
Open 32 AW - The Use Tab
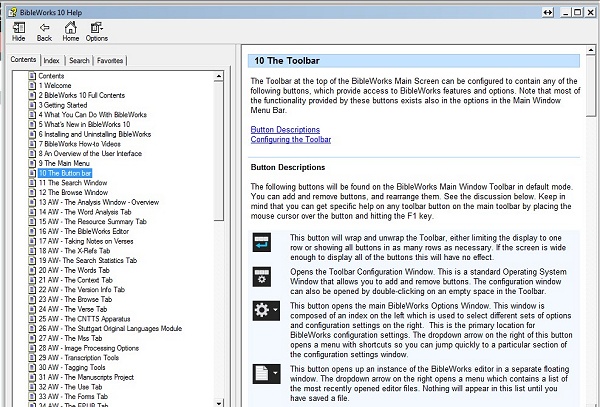[x=70, y=387]
